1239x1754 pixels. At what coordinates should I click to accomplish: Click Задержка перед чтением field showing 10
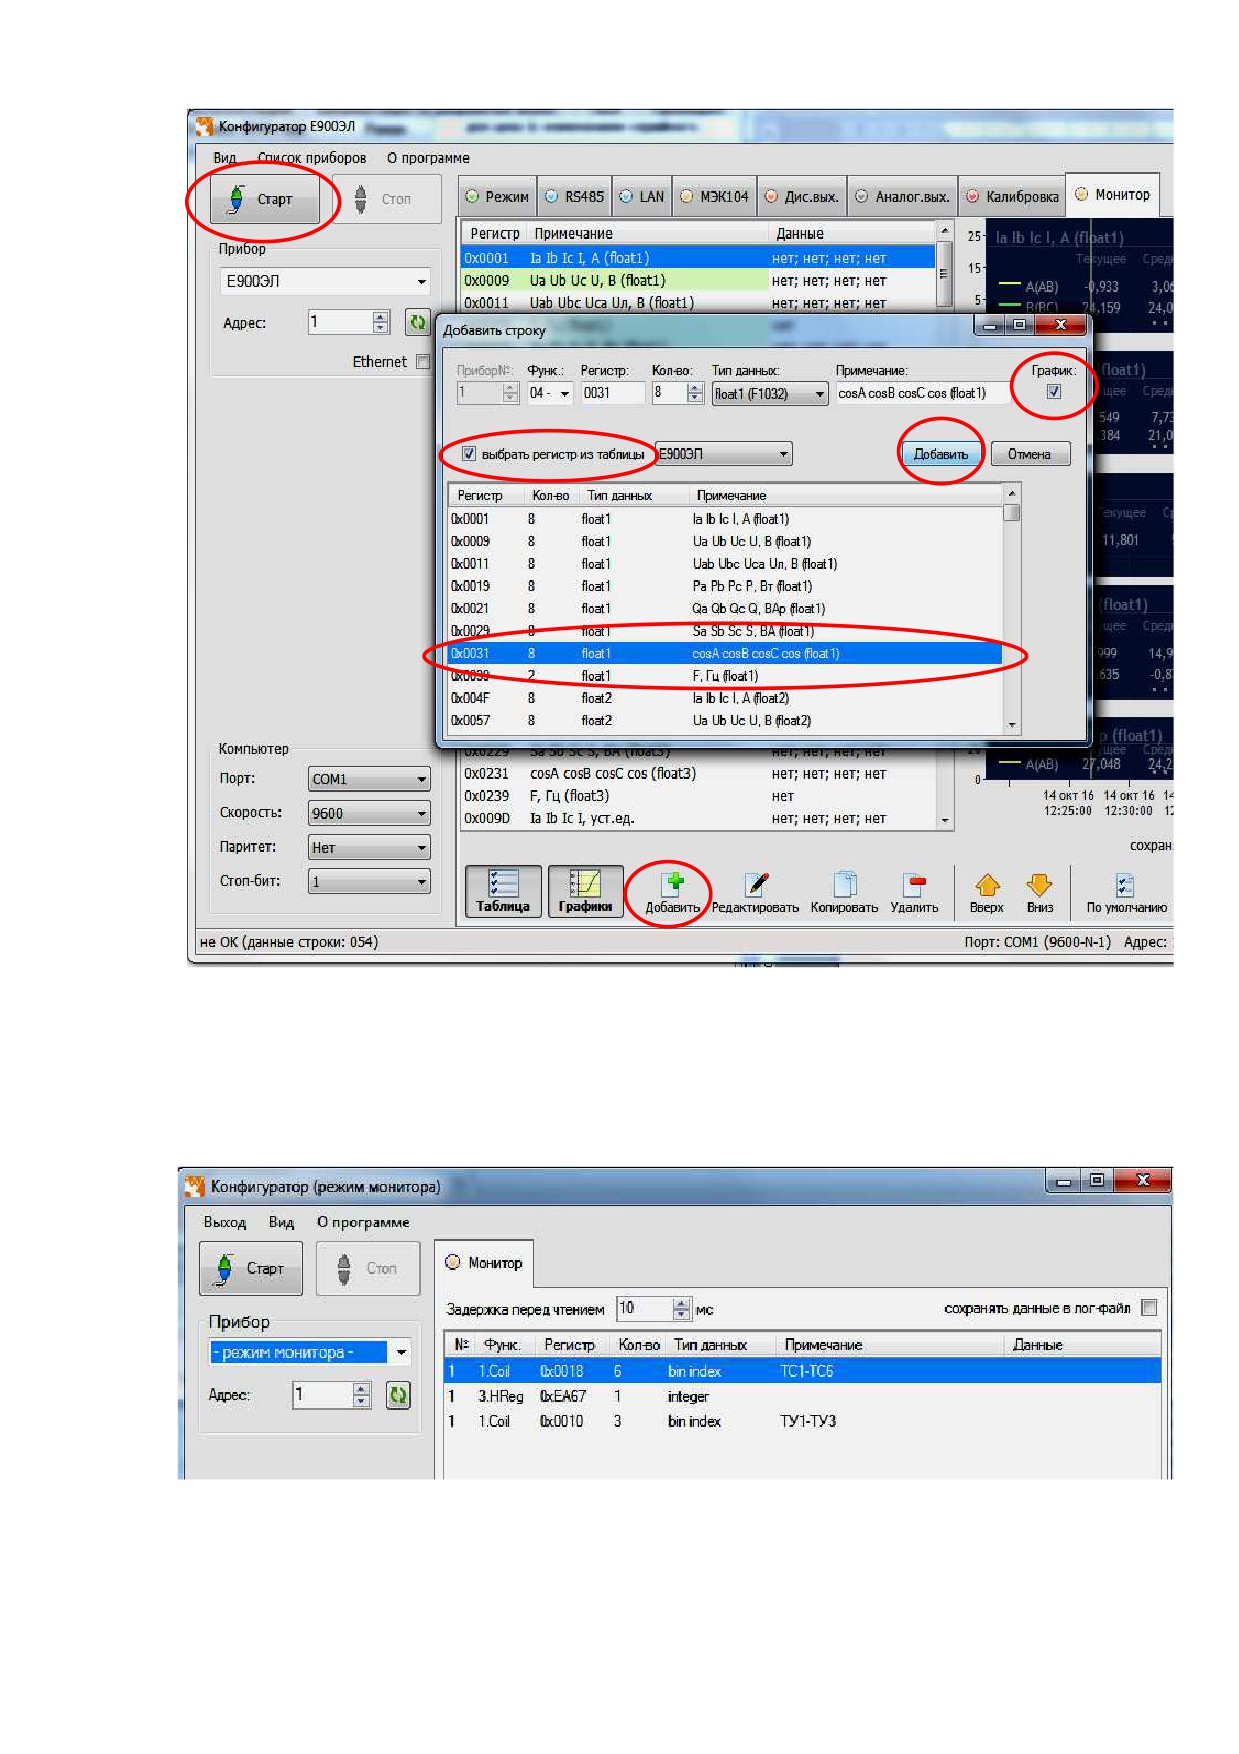[645, 1308]
